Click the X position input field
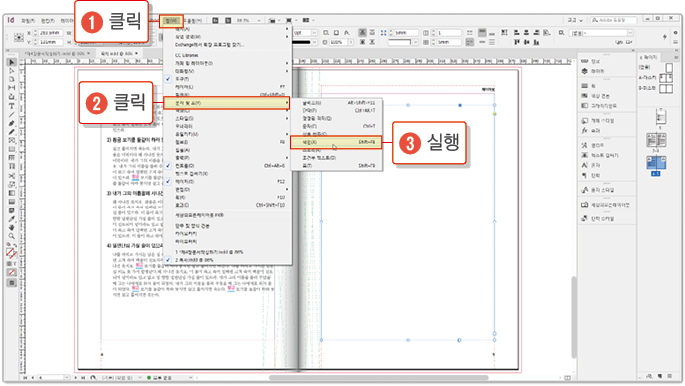This screenshot has height=386, width=685. point(51,33)
